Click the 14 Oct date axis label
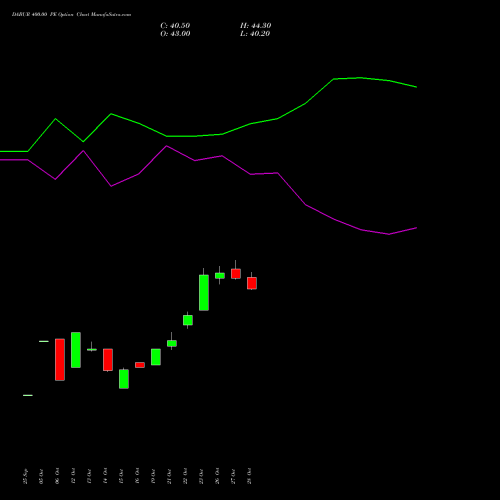Viewport: 500px width, 500px height. coord(105,476)
